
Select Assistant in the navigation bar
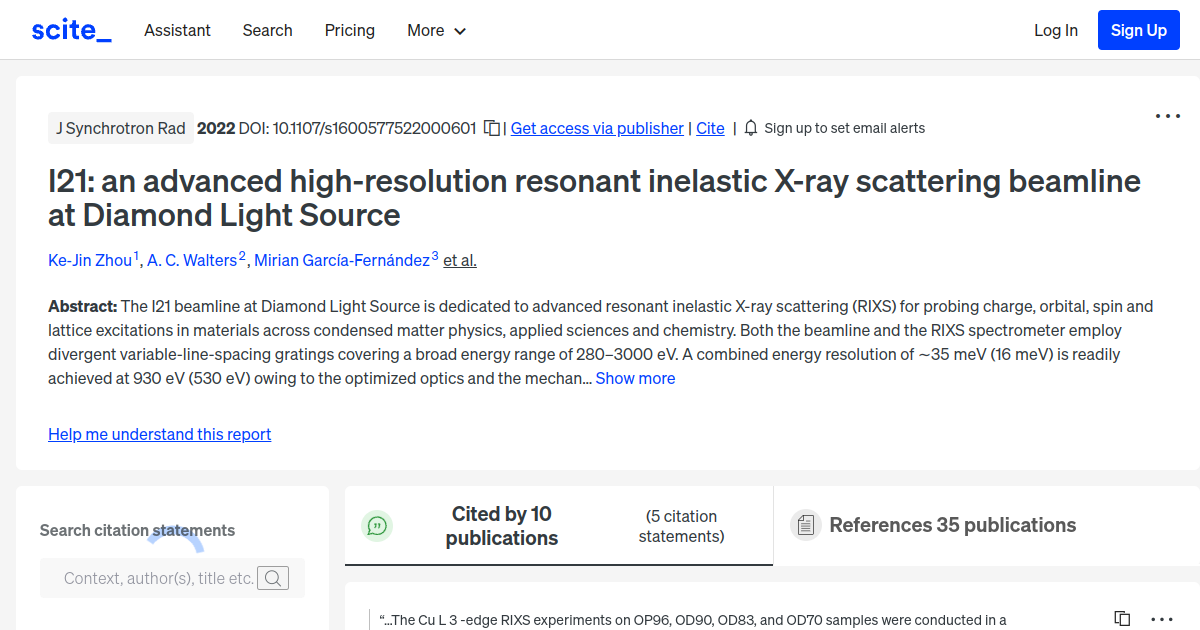click(x=177, y=30)
